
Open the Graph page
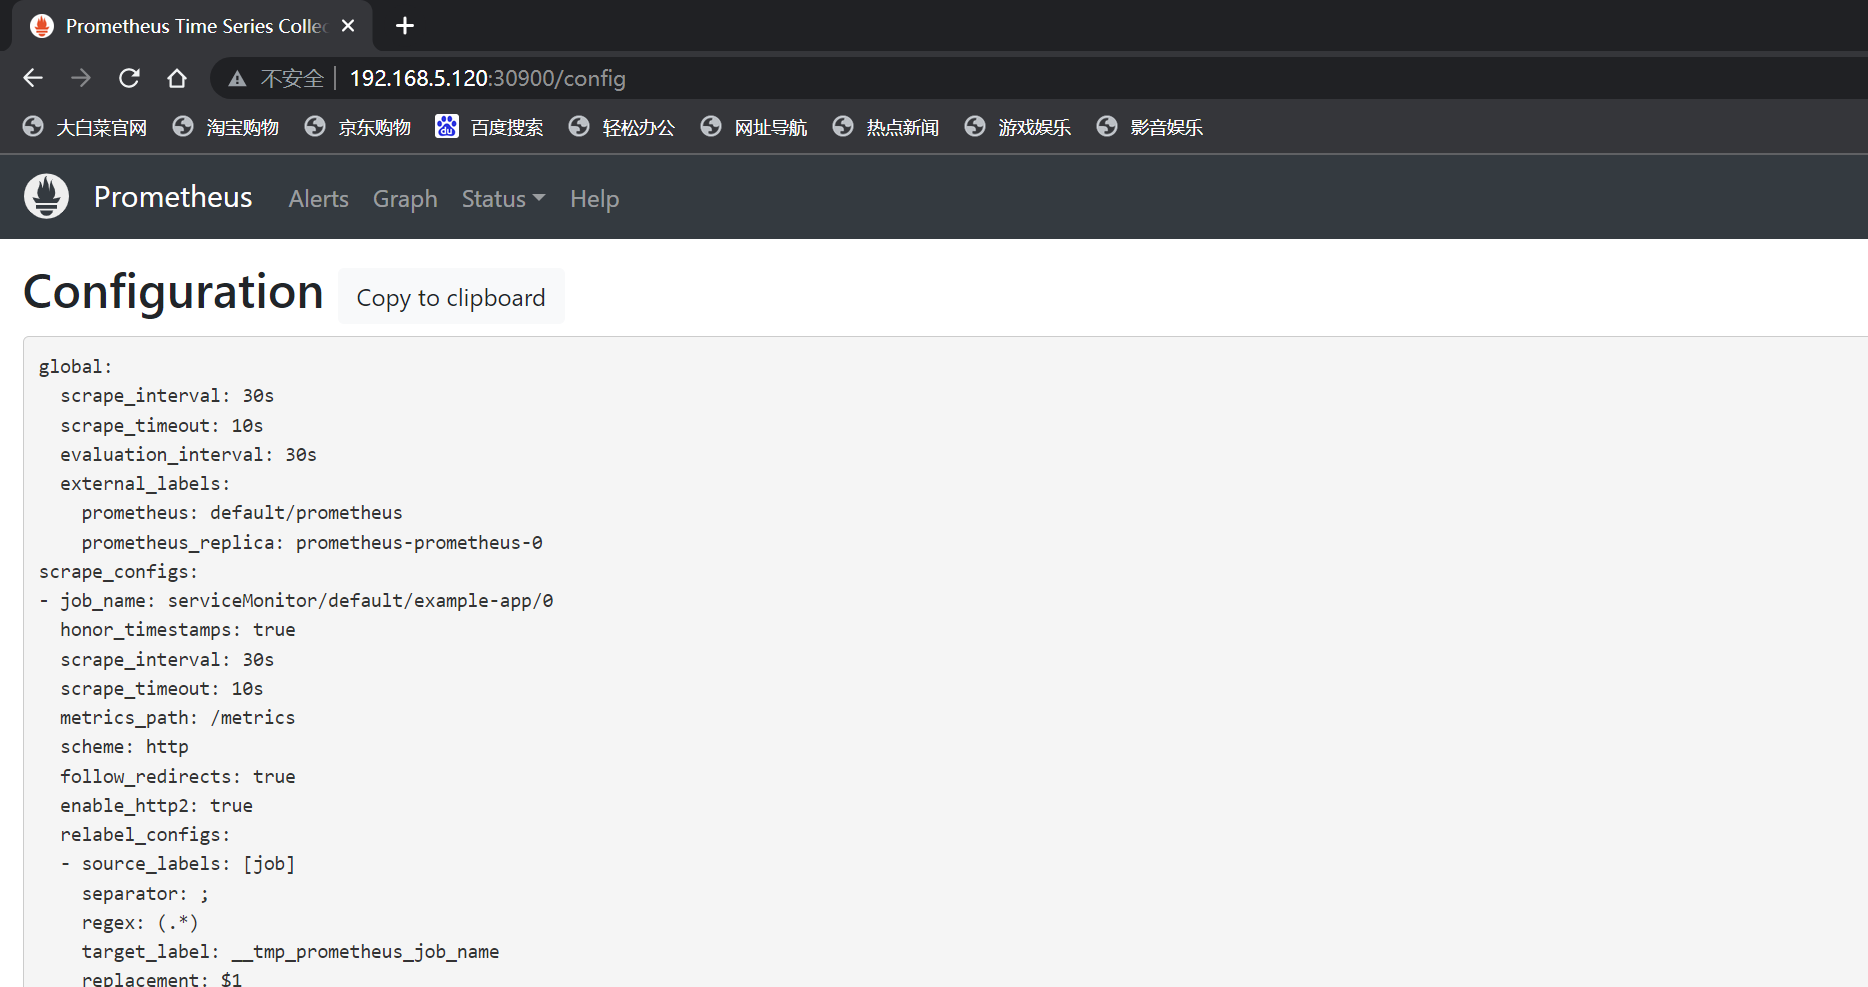coord(405,199)
